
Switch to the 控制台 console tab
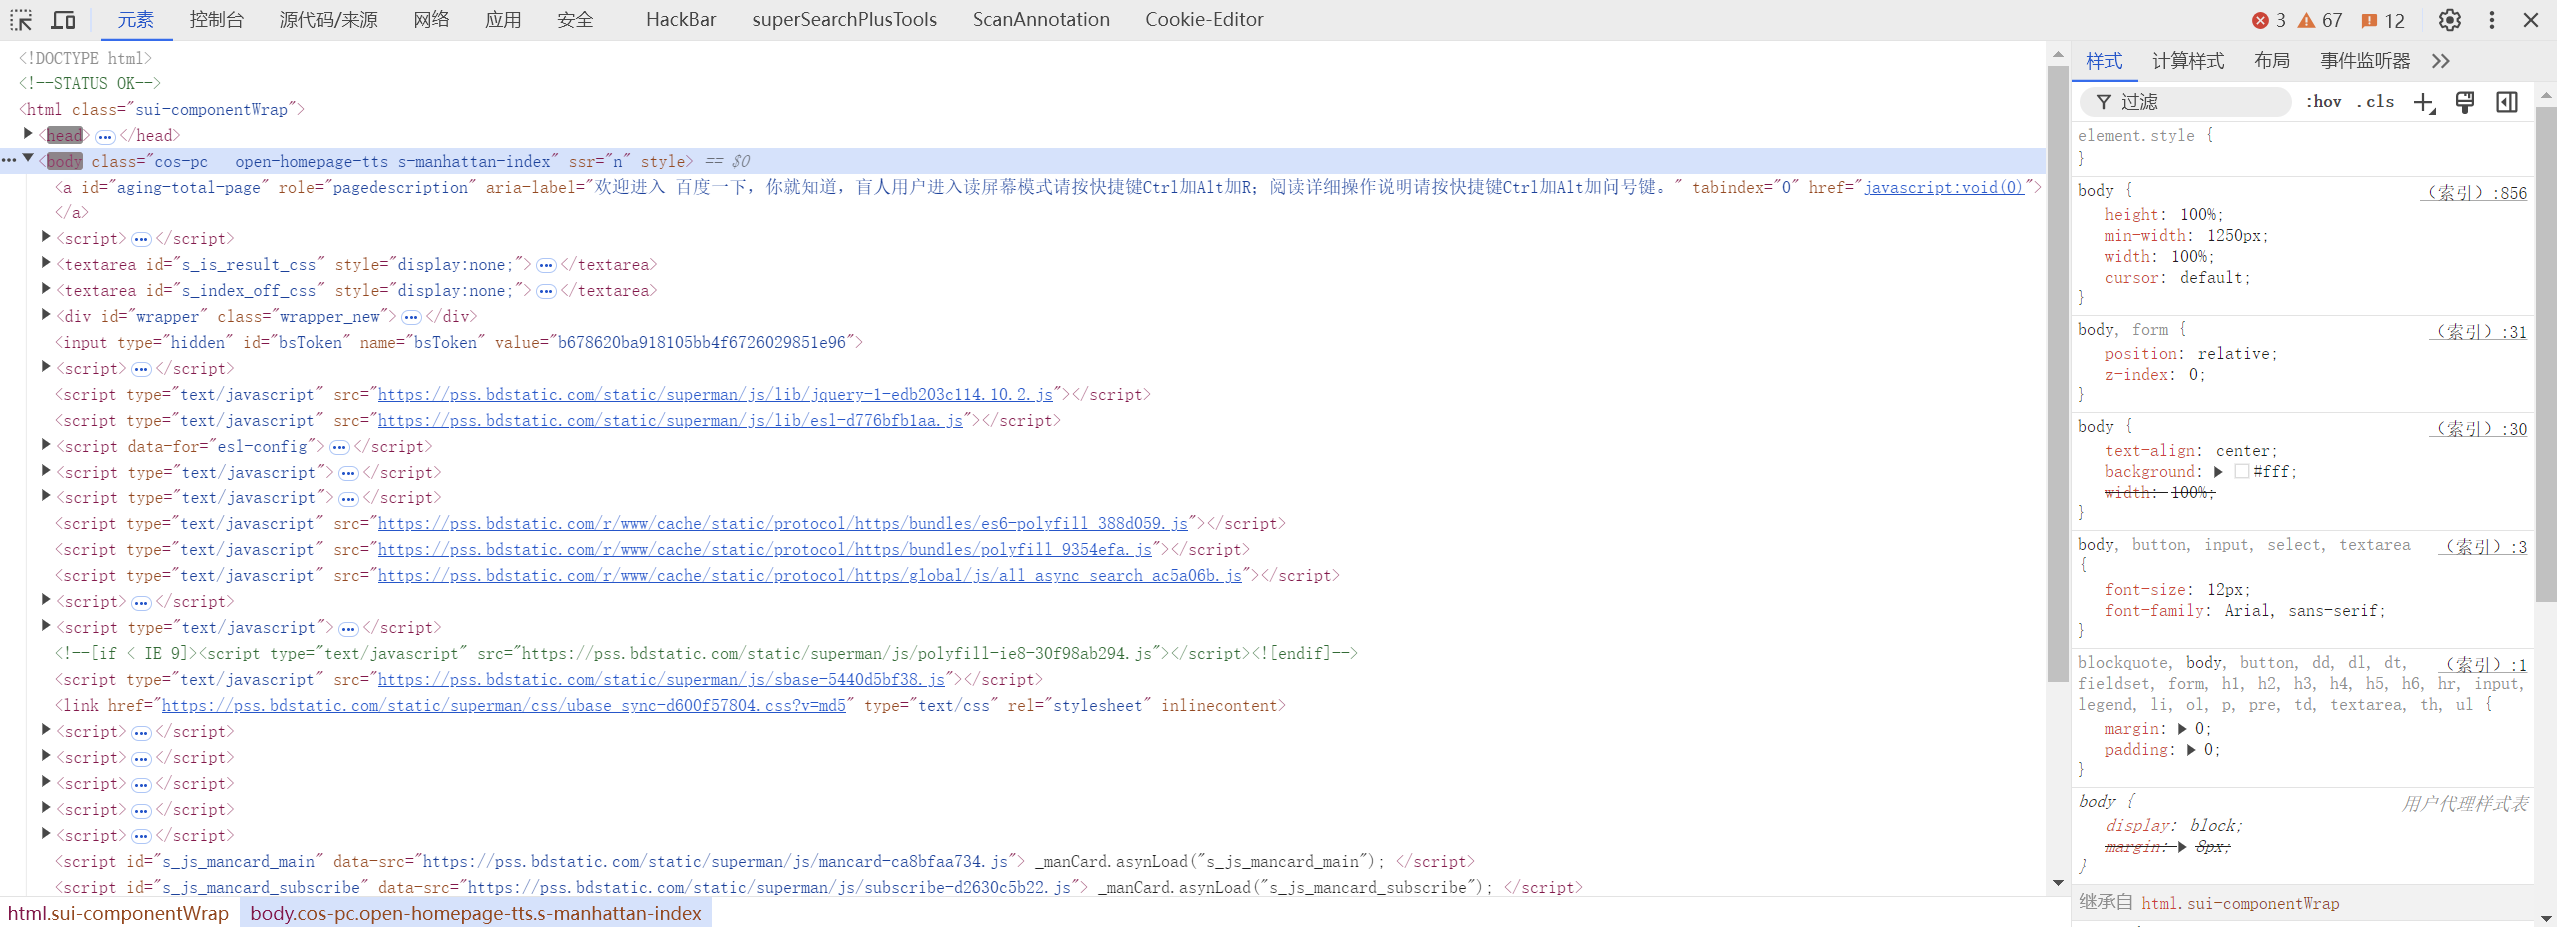(x=216, y=20)
